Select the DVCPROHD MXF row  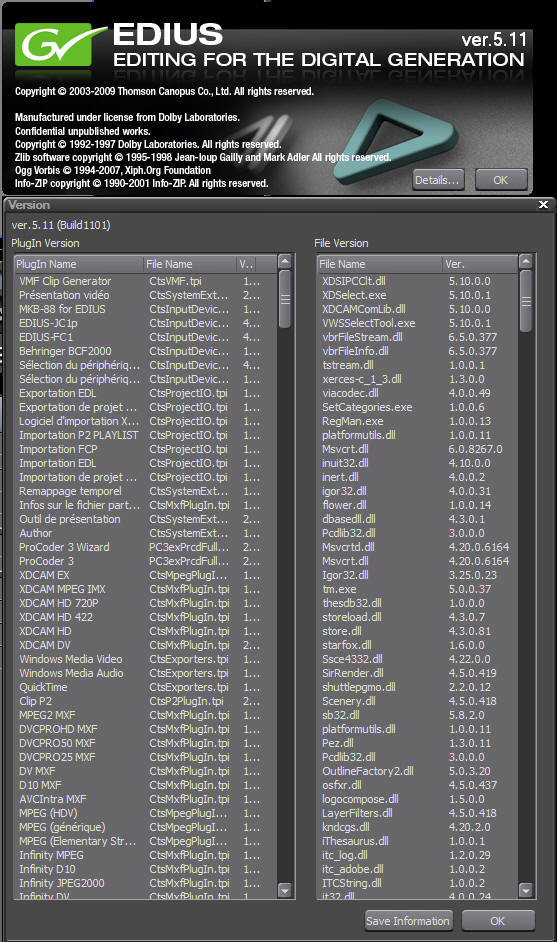(x=145, y=729)
